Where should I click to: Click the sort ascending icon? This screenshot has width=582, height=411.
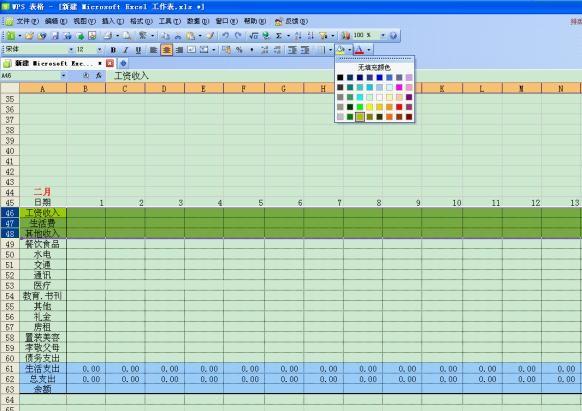tap(298, 36)
